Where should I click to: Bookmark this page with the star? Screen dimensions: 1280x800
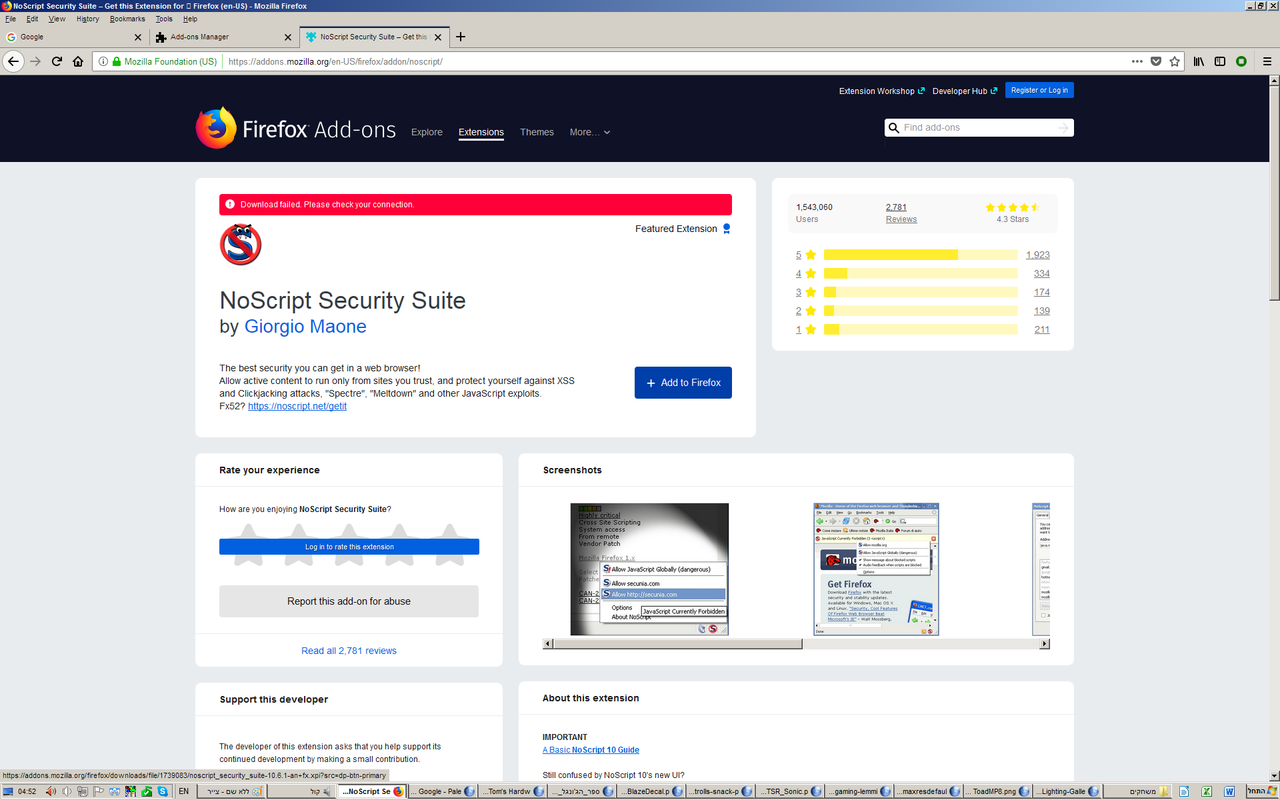click(1175, 61)
